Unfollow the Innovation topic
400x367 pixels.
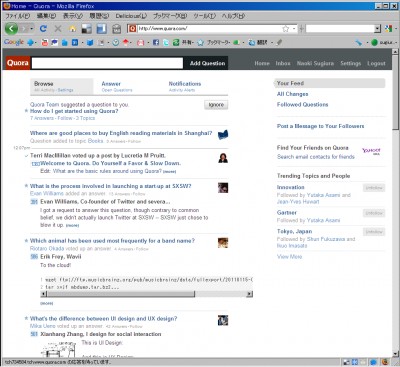374,188
